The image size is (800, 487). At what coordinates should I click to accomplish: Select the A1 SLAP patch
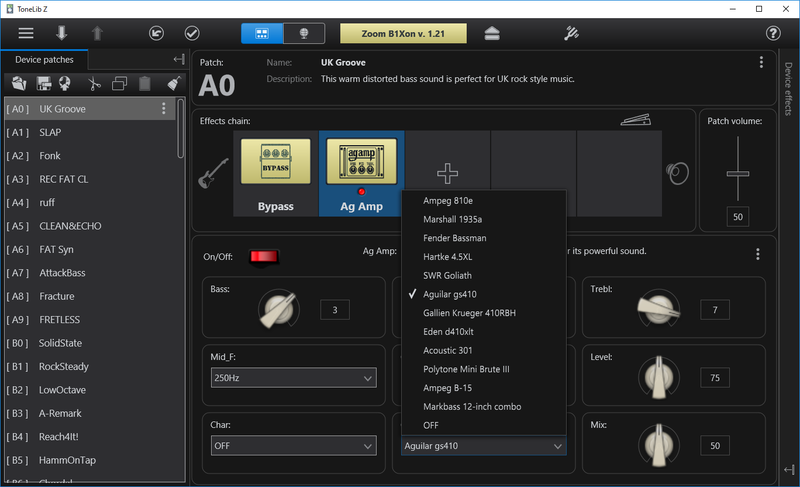90,133
